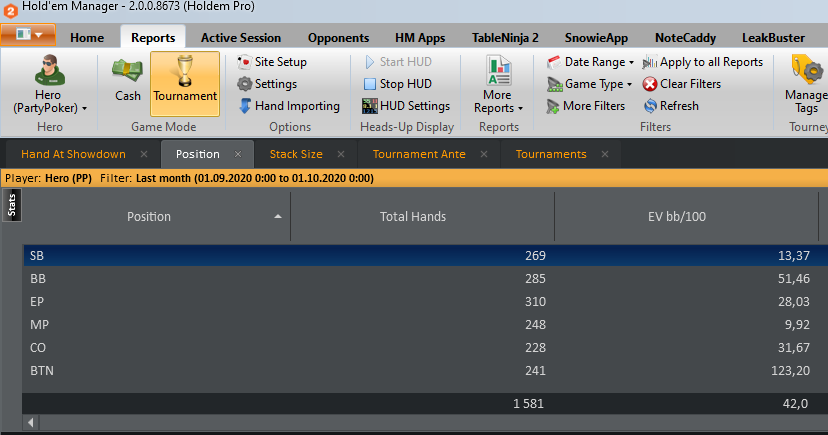The image size is (828, 435).
Task: Select the EP position row
Action: (426, 301)
